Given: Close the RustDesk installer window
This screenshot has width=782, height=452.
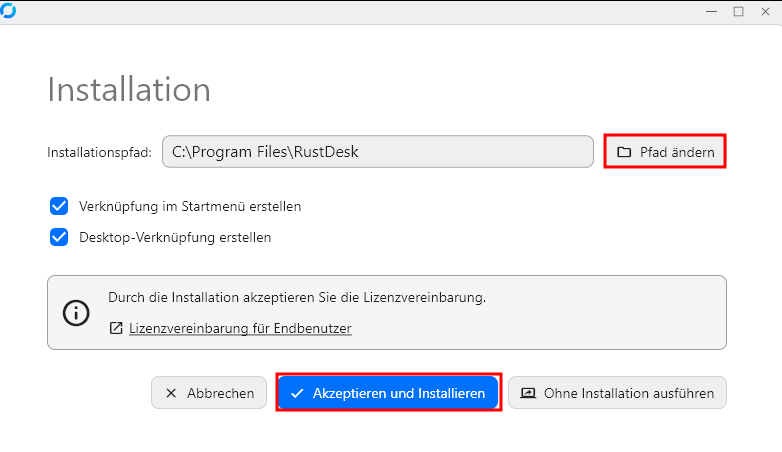Looking at the screenshot, I should pos(764,11).
